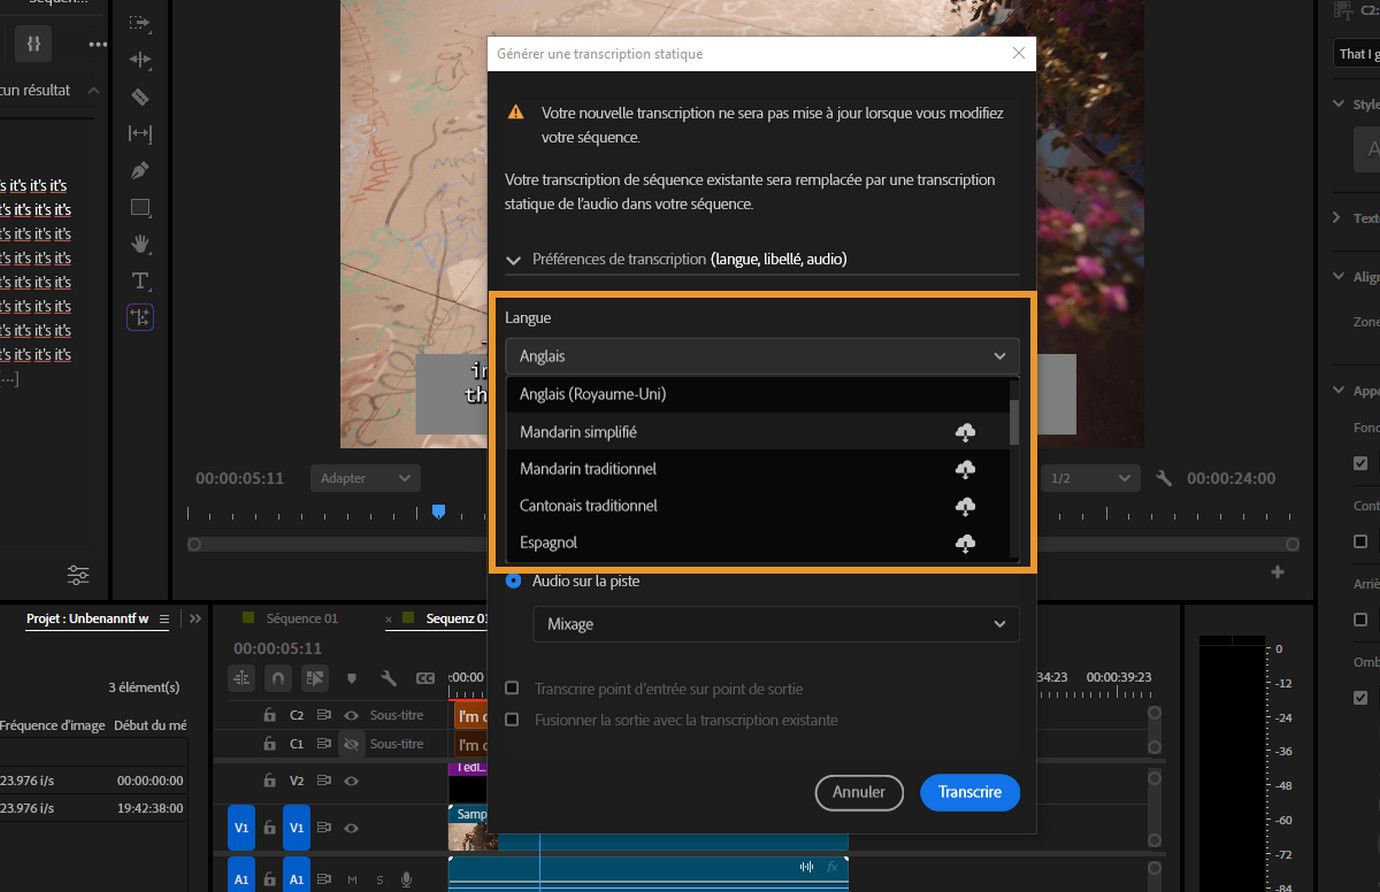Select the Razor tool
Image resolution: width=1380 pixels, height=892 pixels.
pyautogui.click(x=140, y=97)
